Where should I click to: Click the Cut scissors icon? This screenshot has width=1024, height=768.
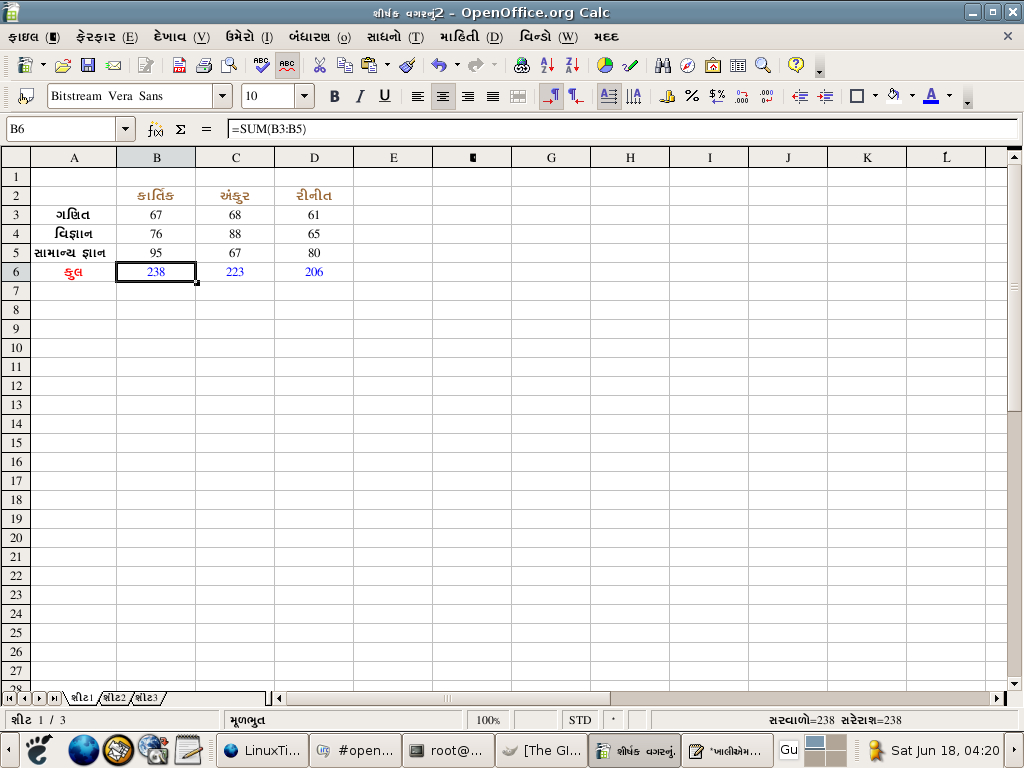(x=320, y=66)
